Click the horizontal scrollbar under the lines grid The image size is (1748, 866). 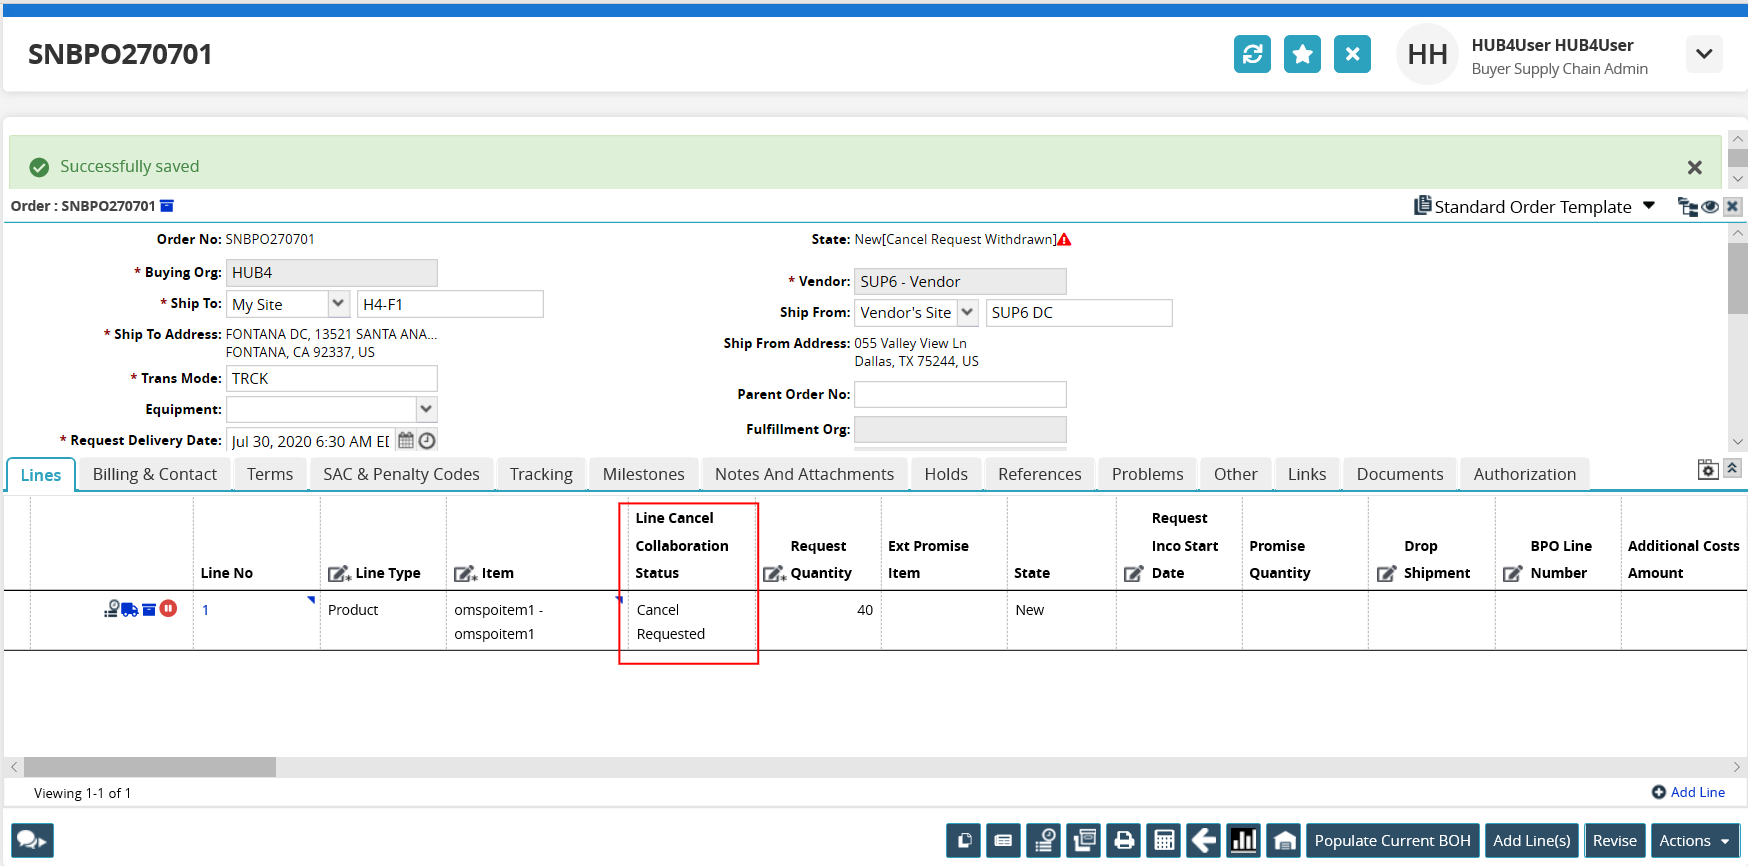click(x=150, y=767)
